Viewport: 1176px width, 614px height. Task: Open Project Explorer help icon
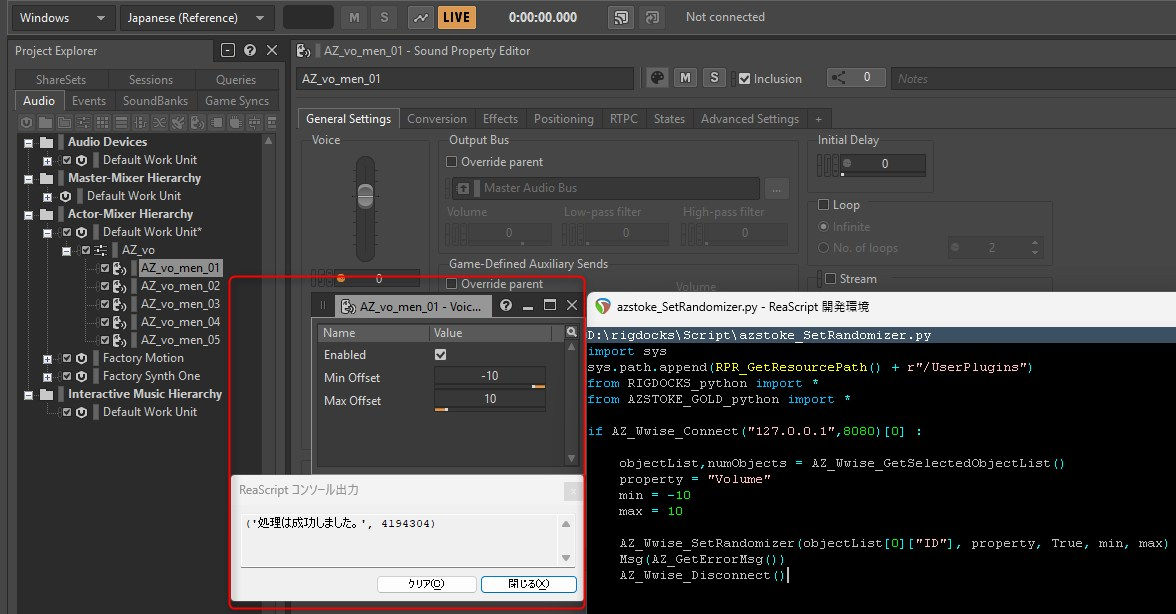250,50
